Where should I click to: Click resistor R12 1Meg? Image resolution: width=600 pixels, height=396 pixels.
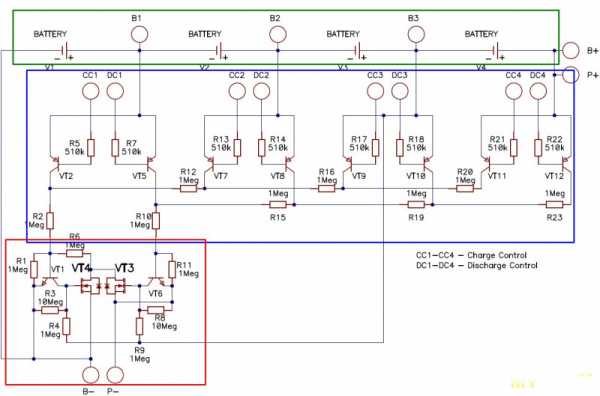pos(188,188)
